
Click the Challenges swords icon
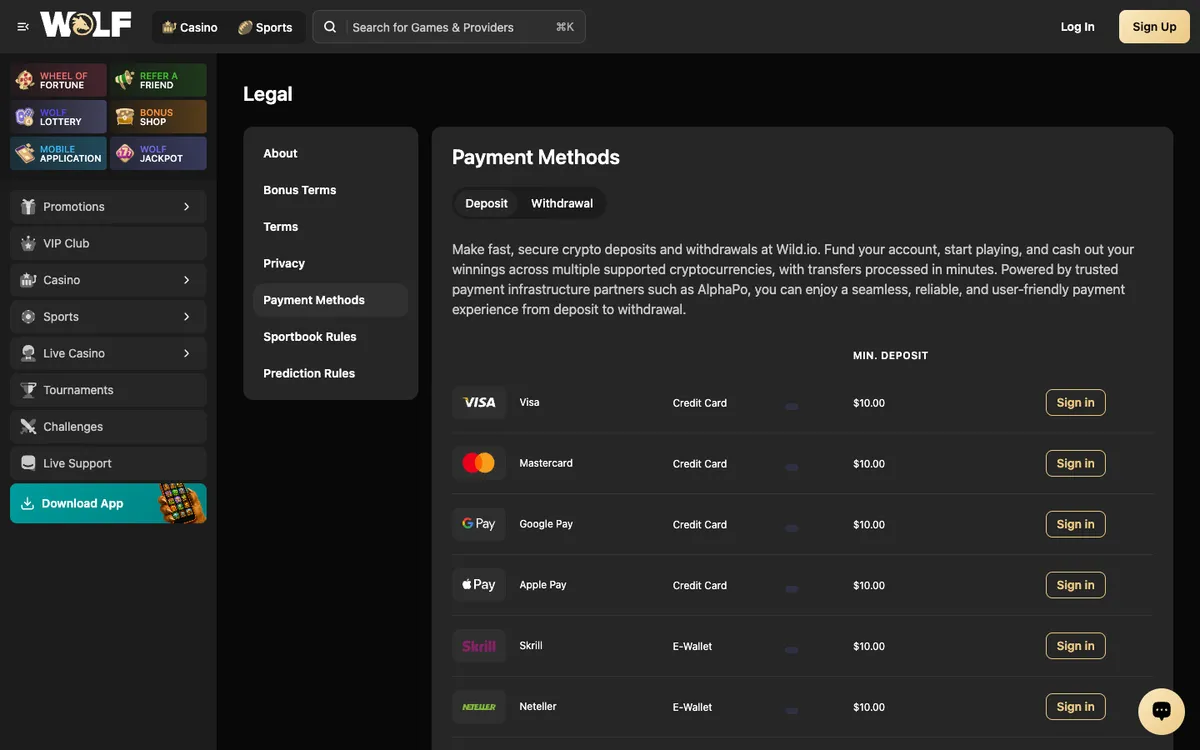tap(28, 427)
